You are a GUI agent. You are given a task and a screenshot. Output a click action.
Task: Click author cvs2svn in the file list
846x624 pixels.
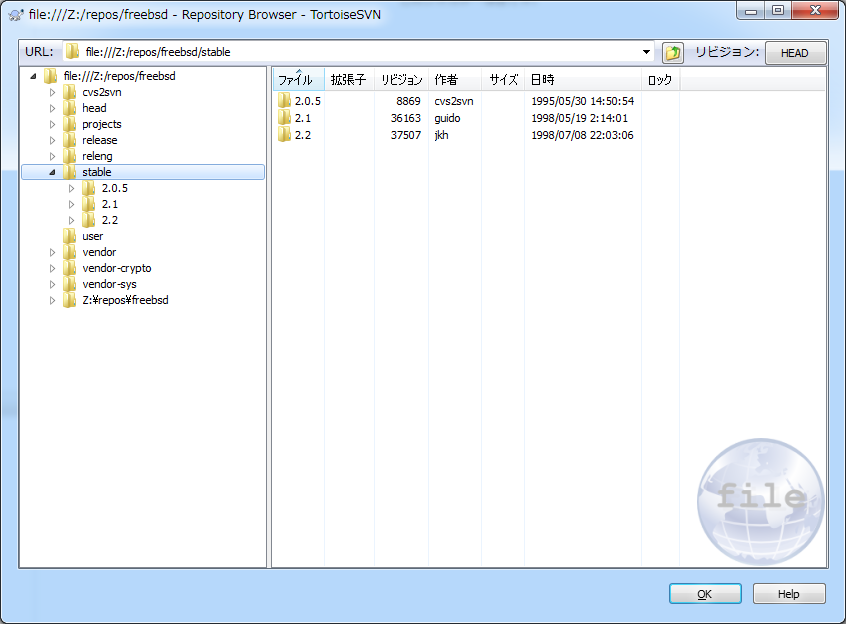point(454,101)
